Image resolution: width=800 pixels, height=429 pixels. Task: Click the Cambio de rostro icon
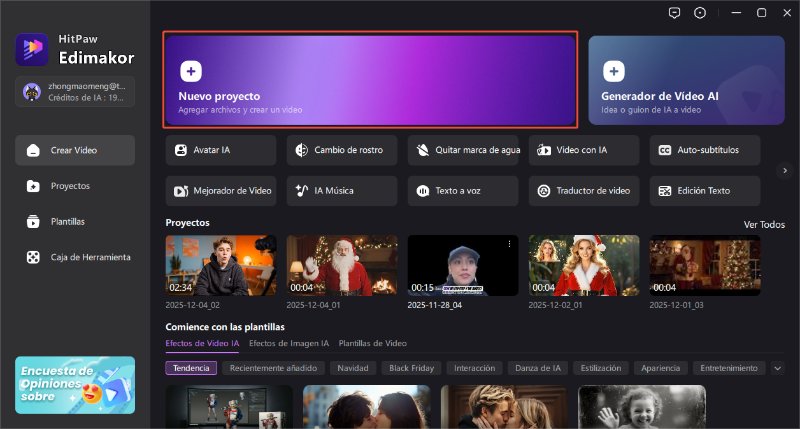click(x=302, y=150)
